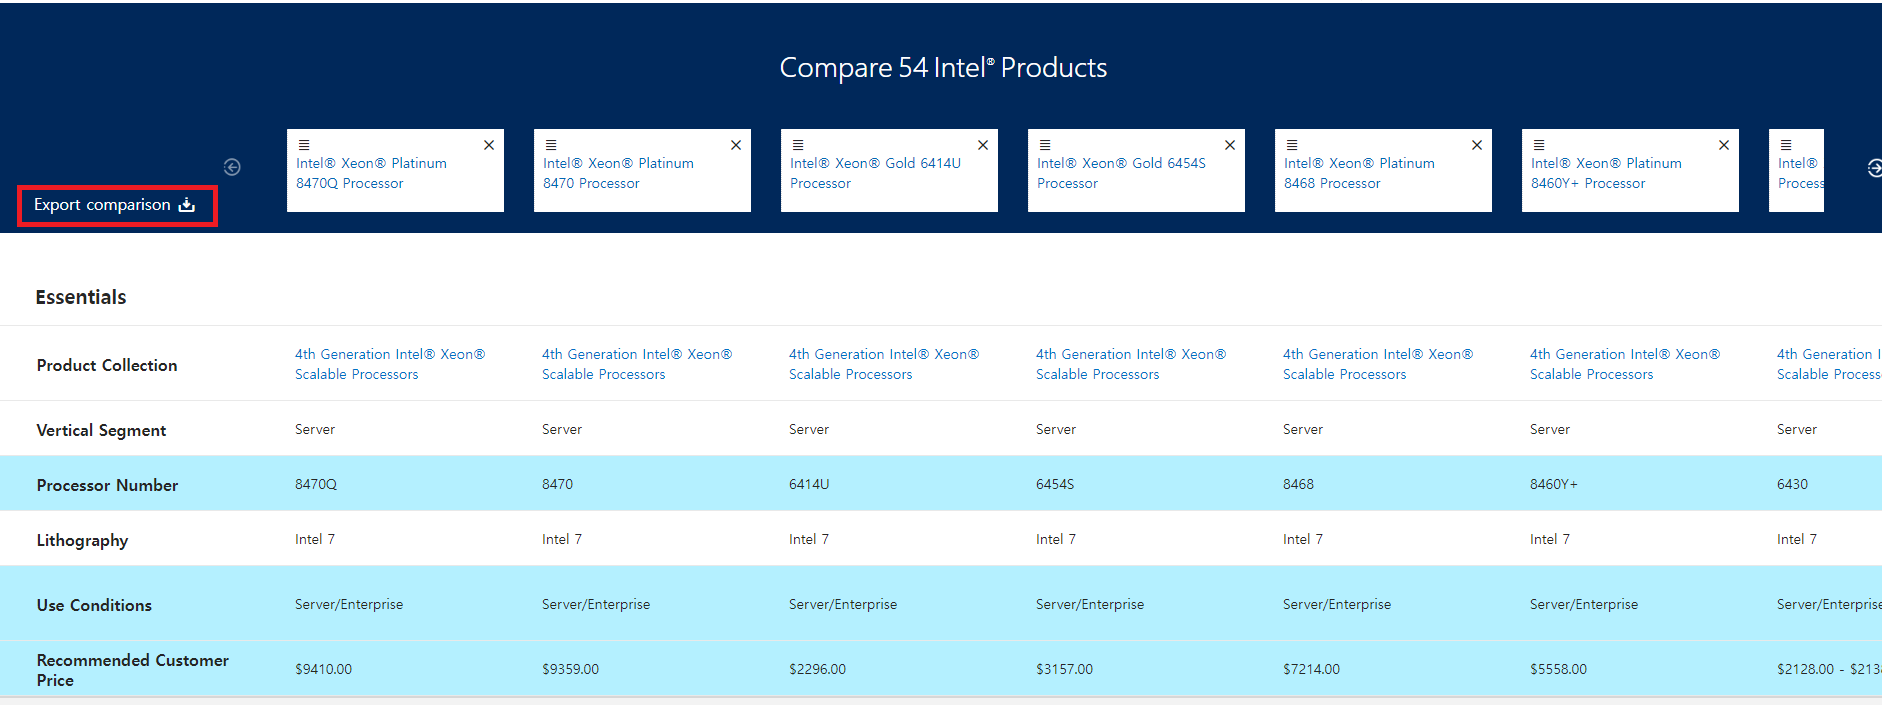Click reorder handle on 8460Y+ card
1882x705 pixels.
(1539, 145)
